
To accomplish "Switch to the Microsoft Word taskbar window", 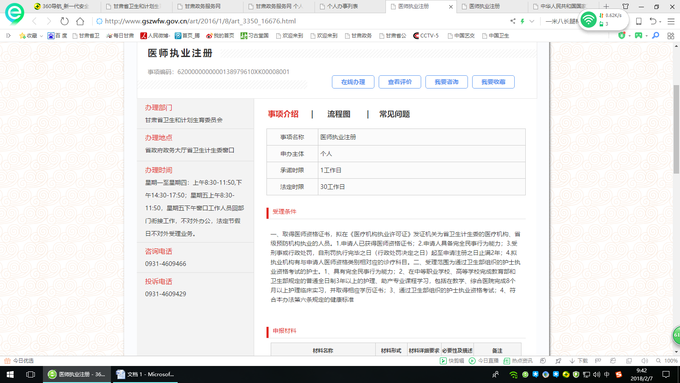I will coord(145,374).
